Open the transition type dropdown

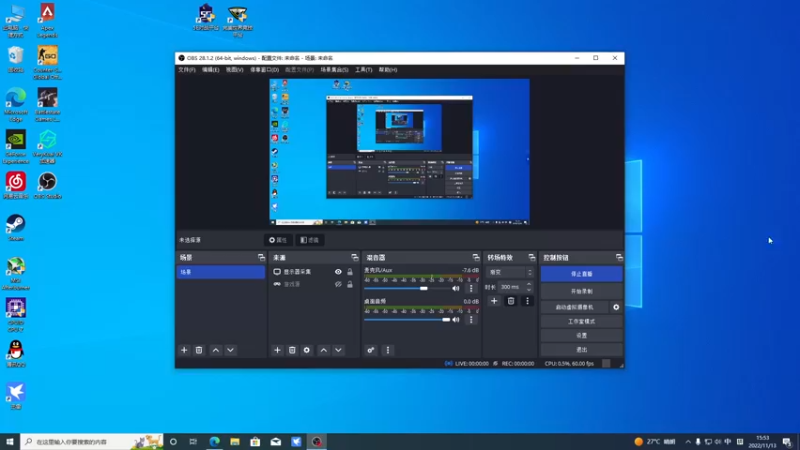click(x=510, y=272)
